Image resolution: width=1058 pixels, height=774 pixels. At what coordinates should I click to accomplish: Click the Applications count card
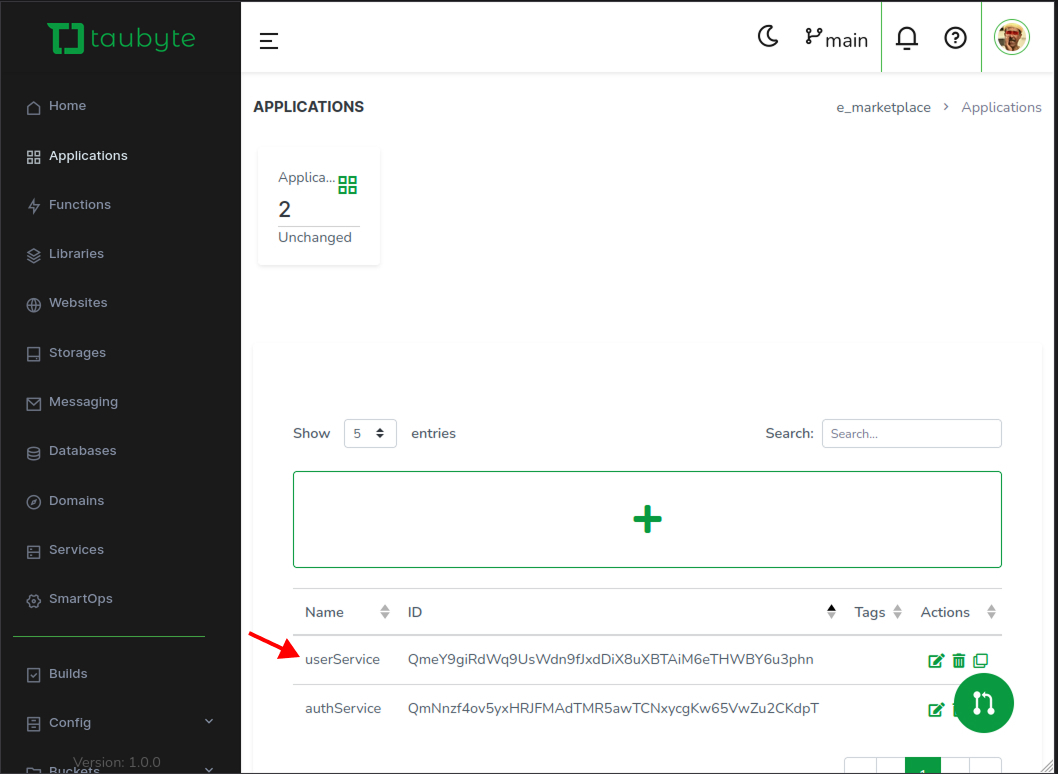[318, 206]
